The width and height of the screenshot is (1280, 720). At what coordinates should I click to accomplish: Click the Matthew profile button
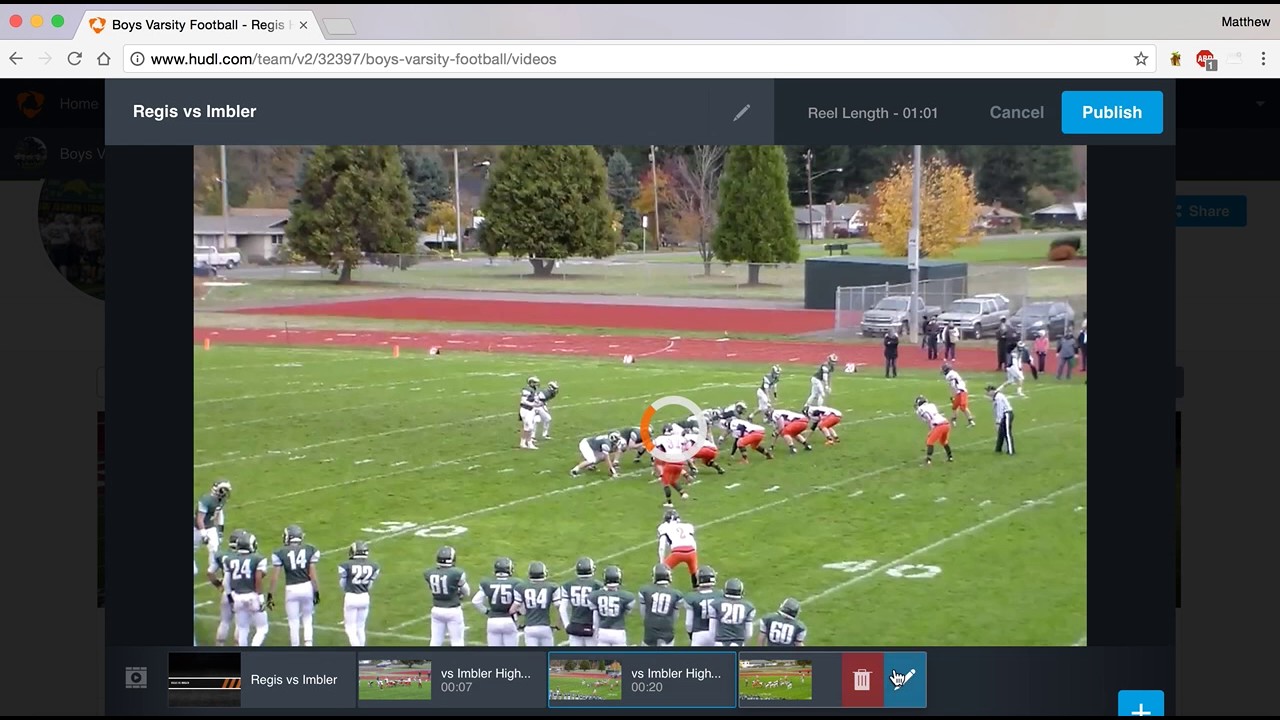1246,22
